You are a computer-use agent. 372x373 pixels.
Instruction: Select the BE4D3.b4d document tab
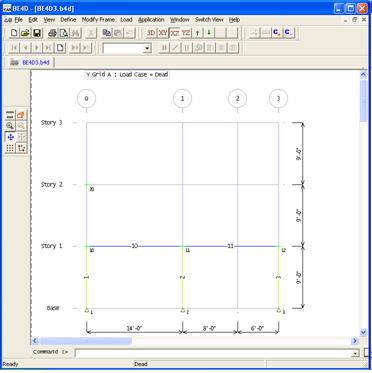(31, 62)
